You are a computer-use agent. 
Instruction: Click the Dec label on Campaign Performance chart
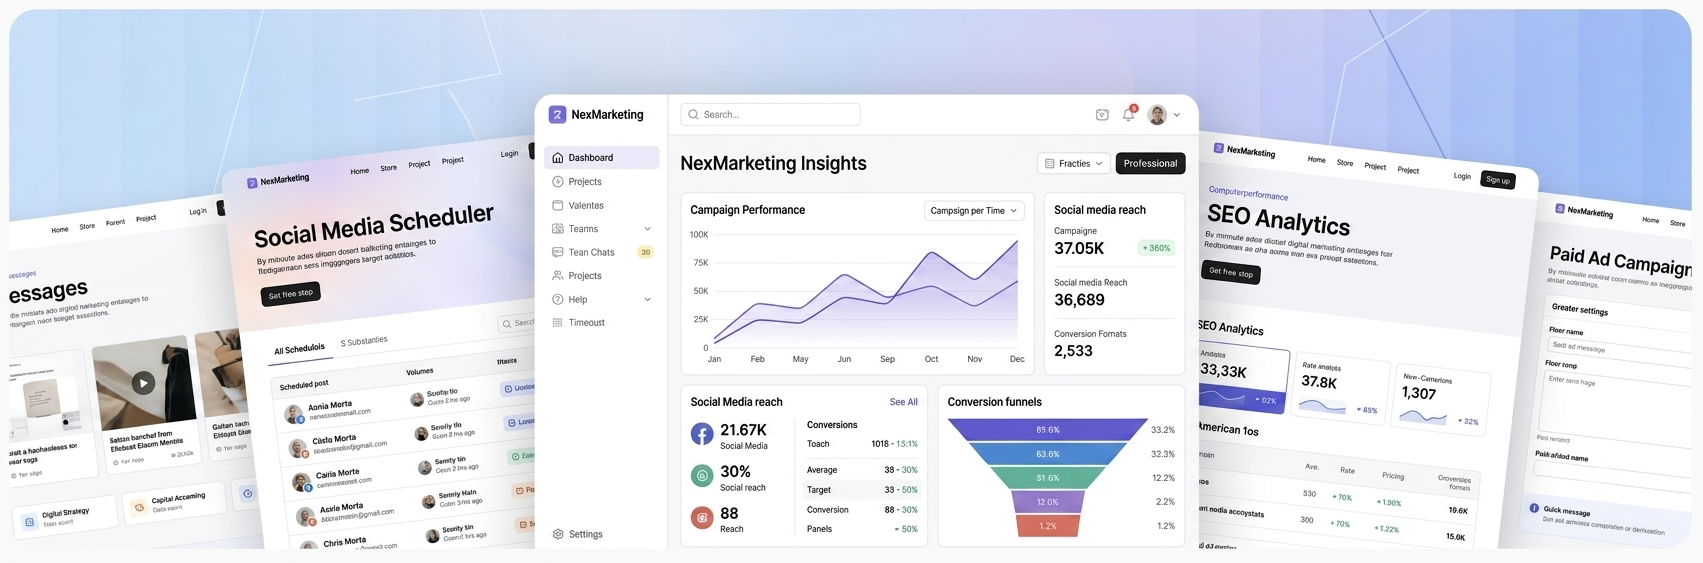(x=1017, y=359)
